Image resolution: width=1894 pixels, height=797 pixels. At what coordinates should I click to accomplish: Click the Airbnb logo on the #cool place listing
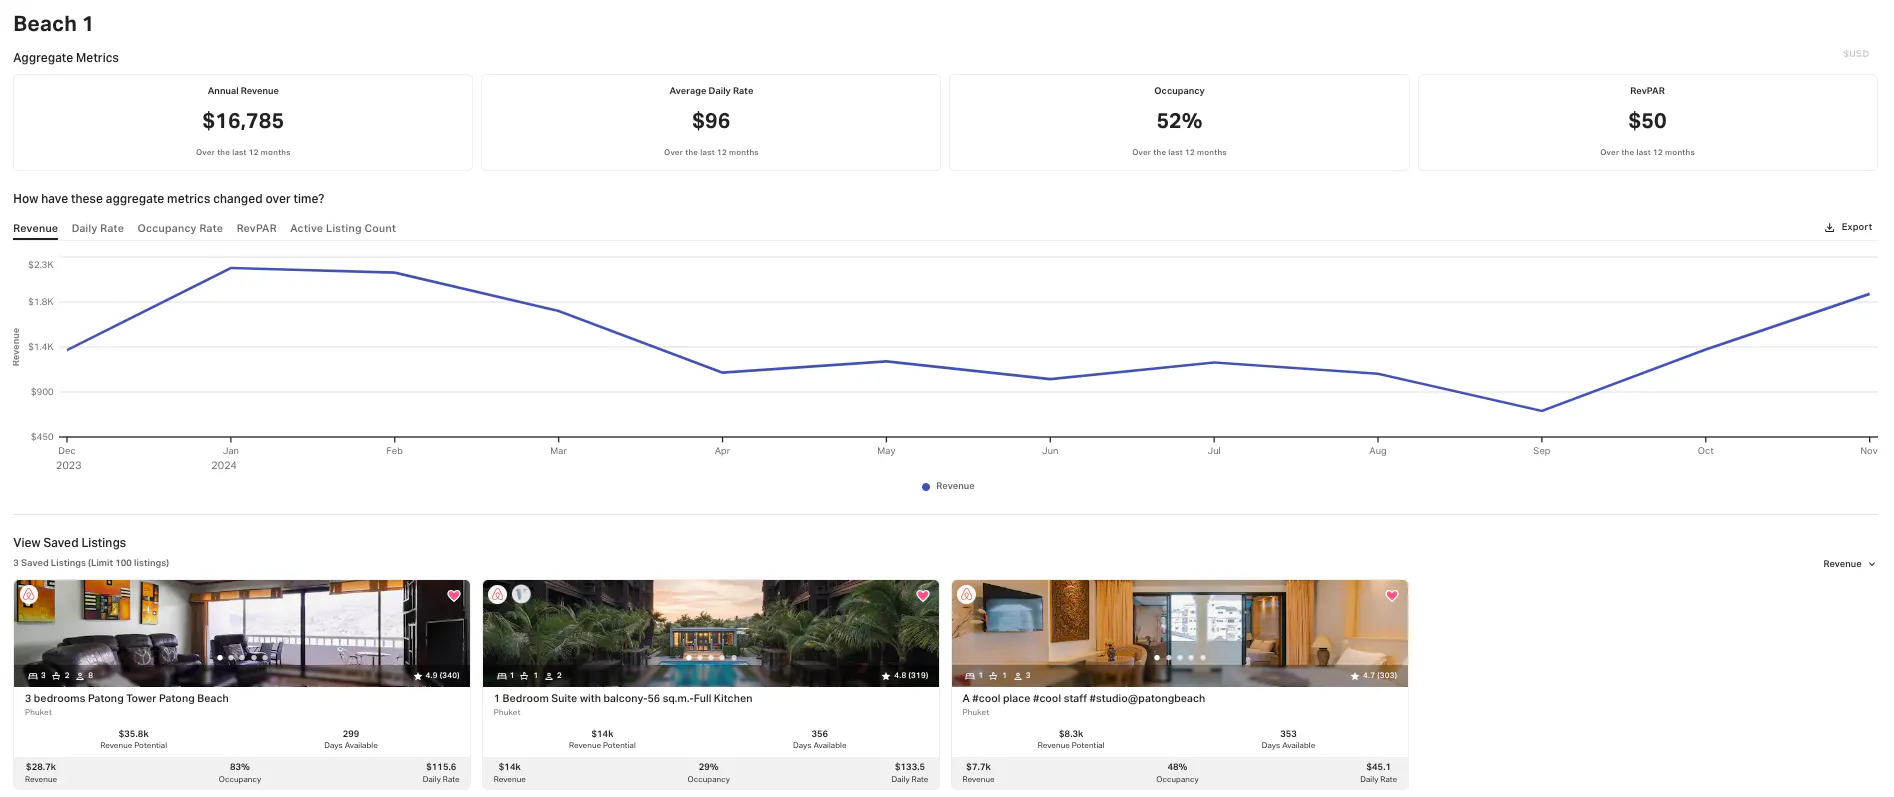pos(967,595)
